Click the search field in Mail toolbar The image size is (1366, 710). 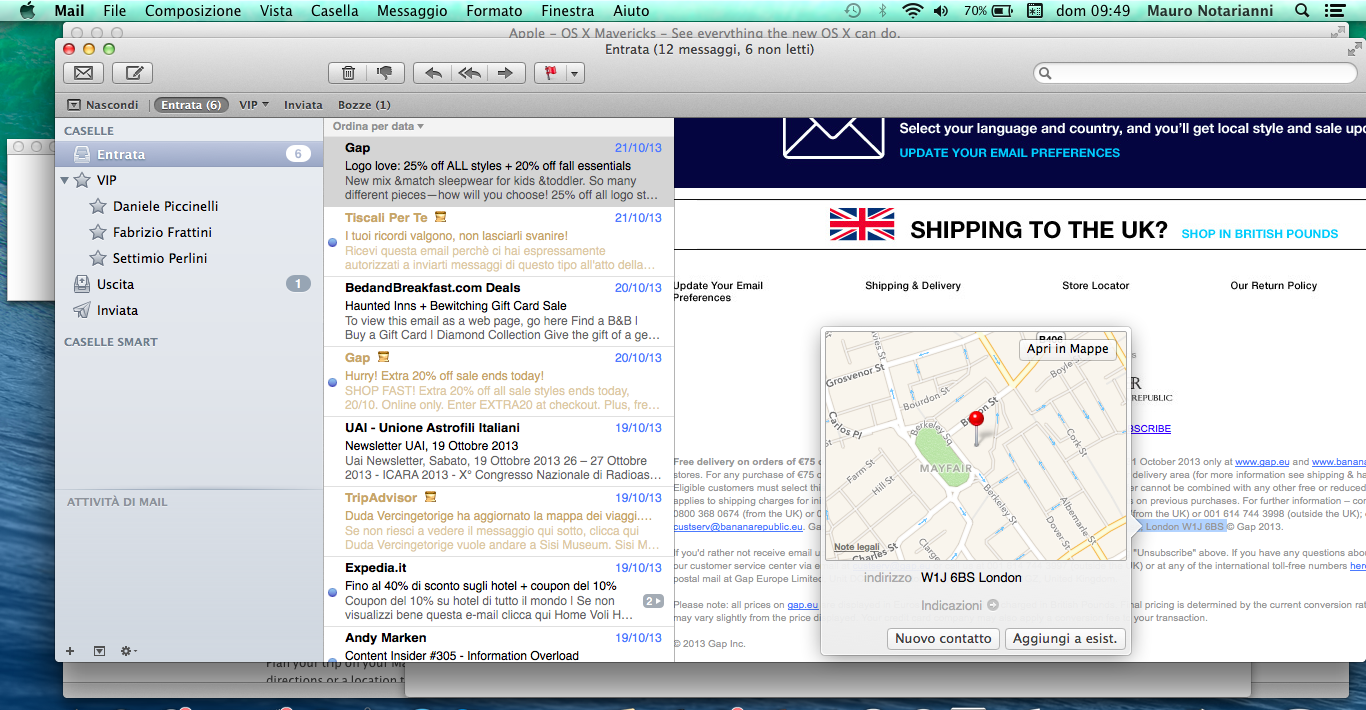pos(1194,73)
